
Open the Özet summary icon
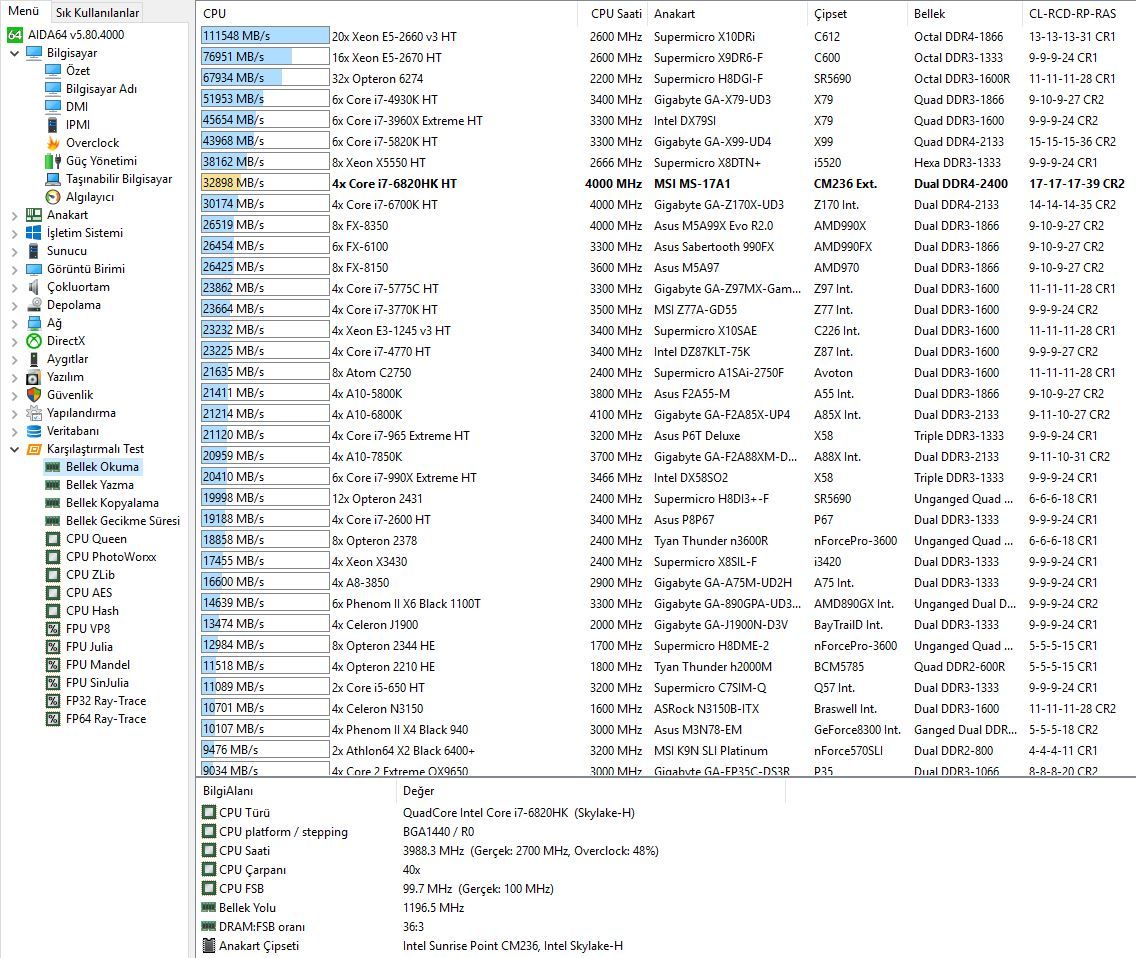52,70
